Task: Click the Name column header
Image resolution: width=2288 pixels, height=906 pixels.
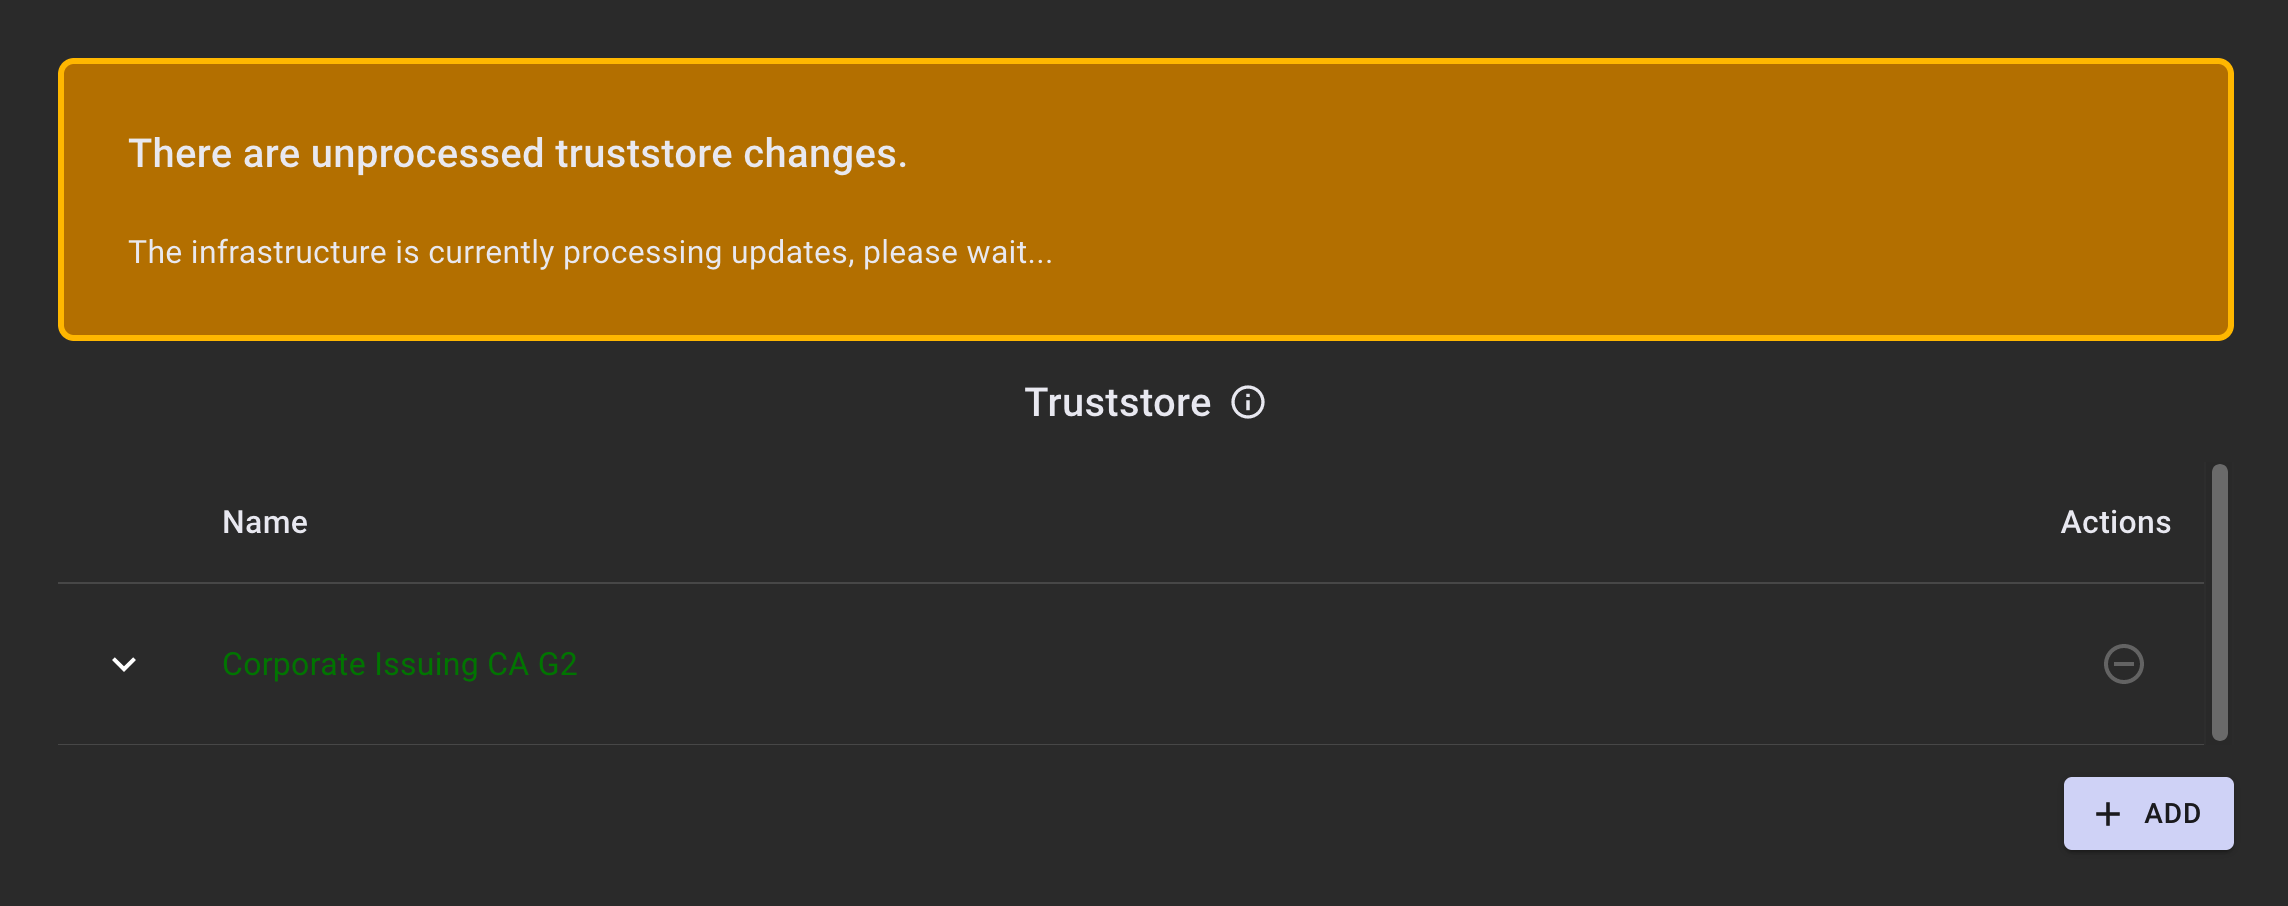Action: [264, 522]
